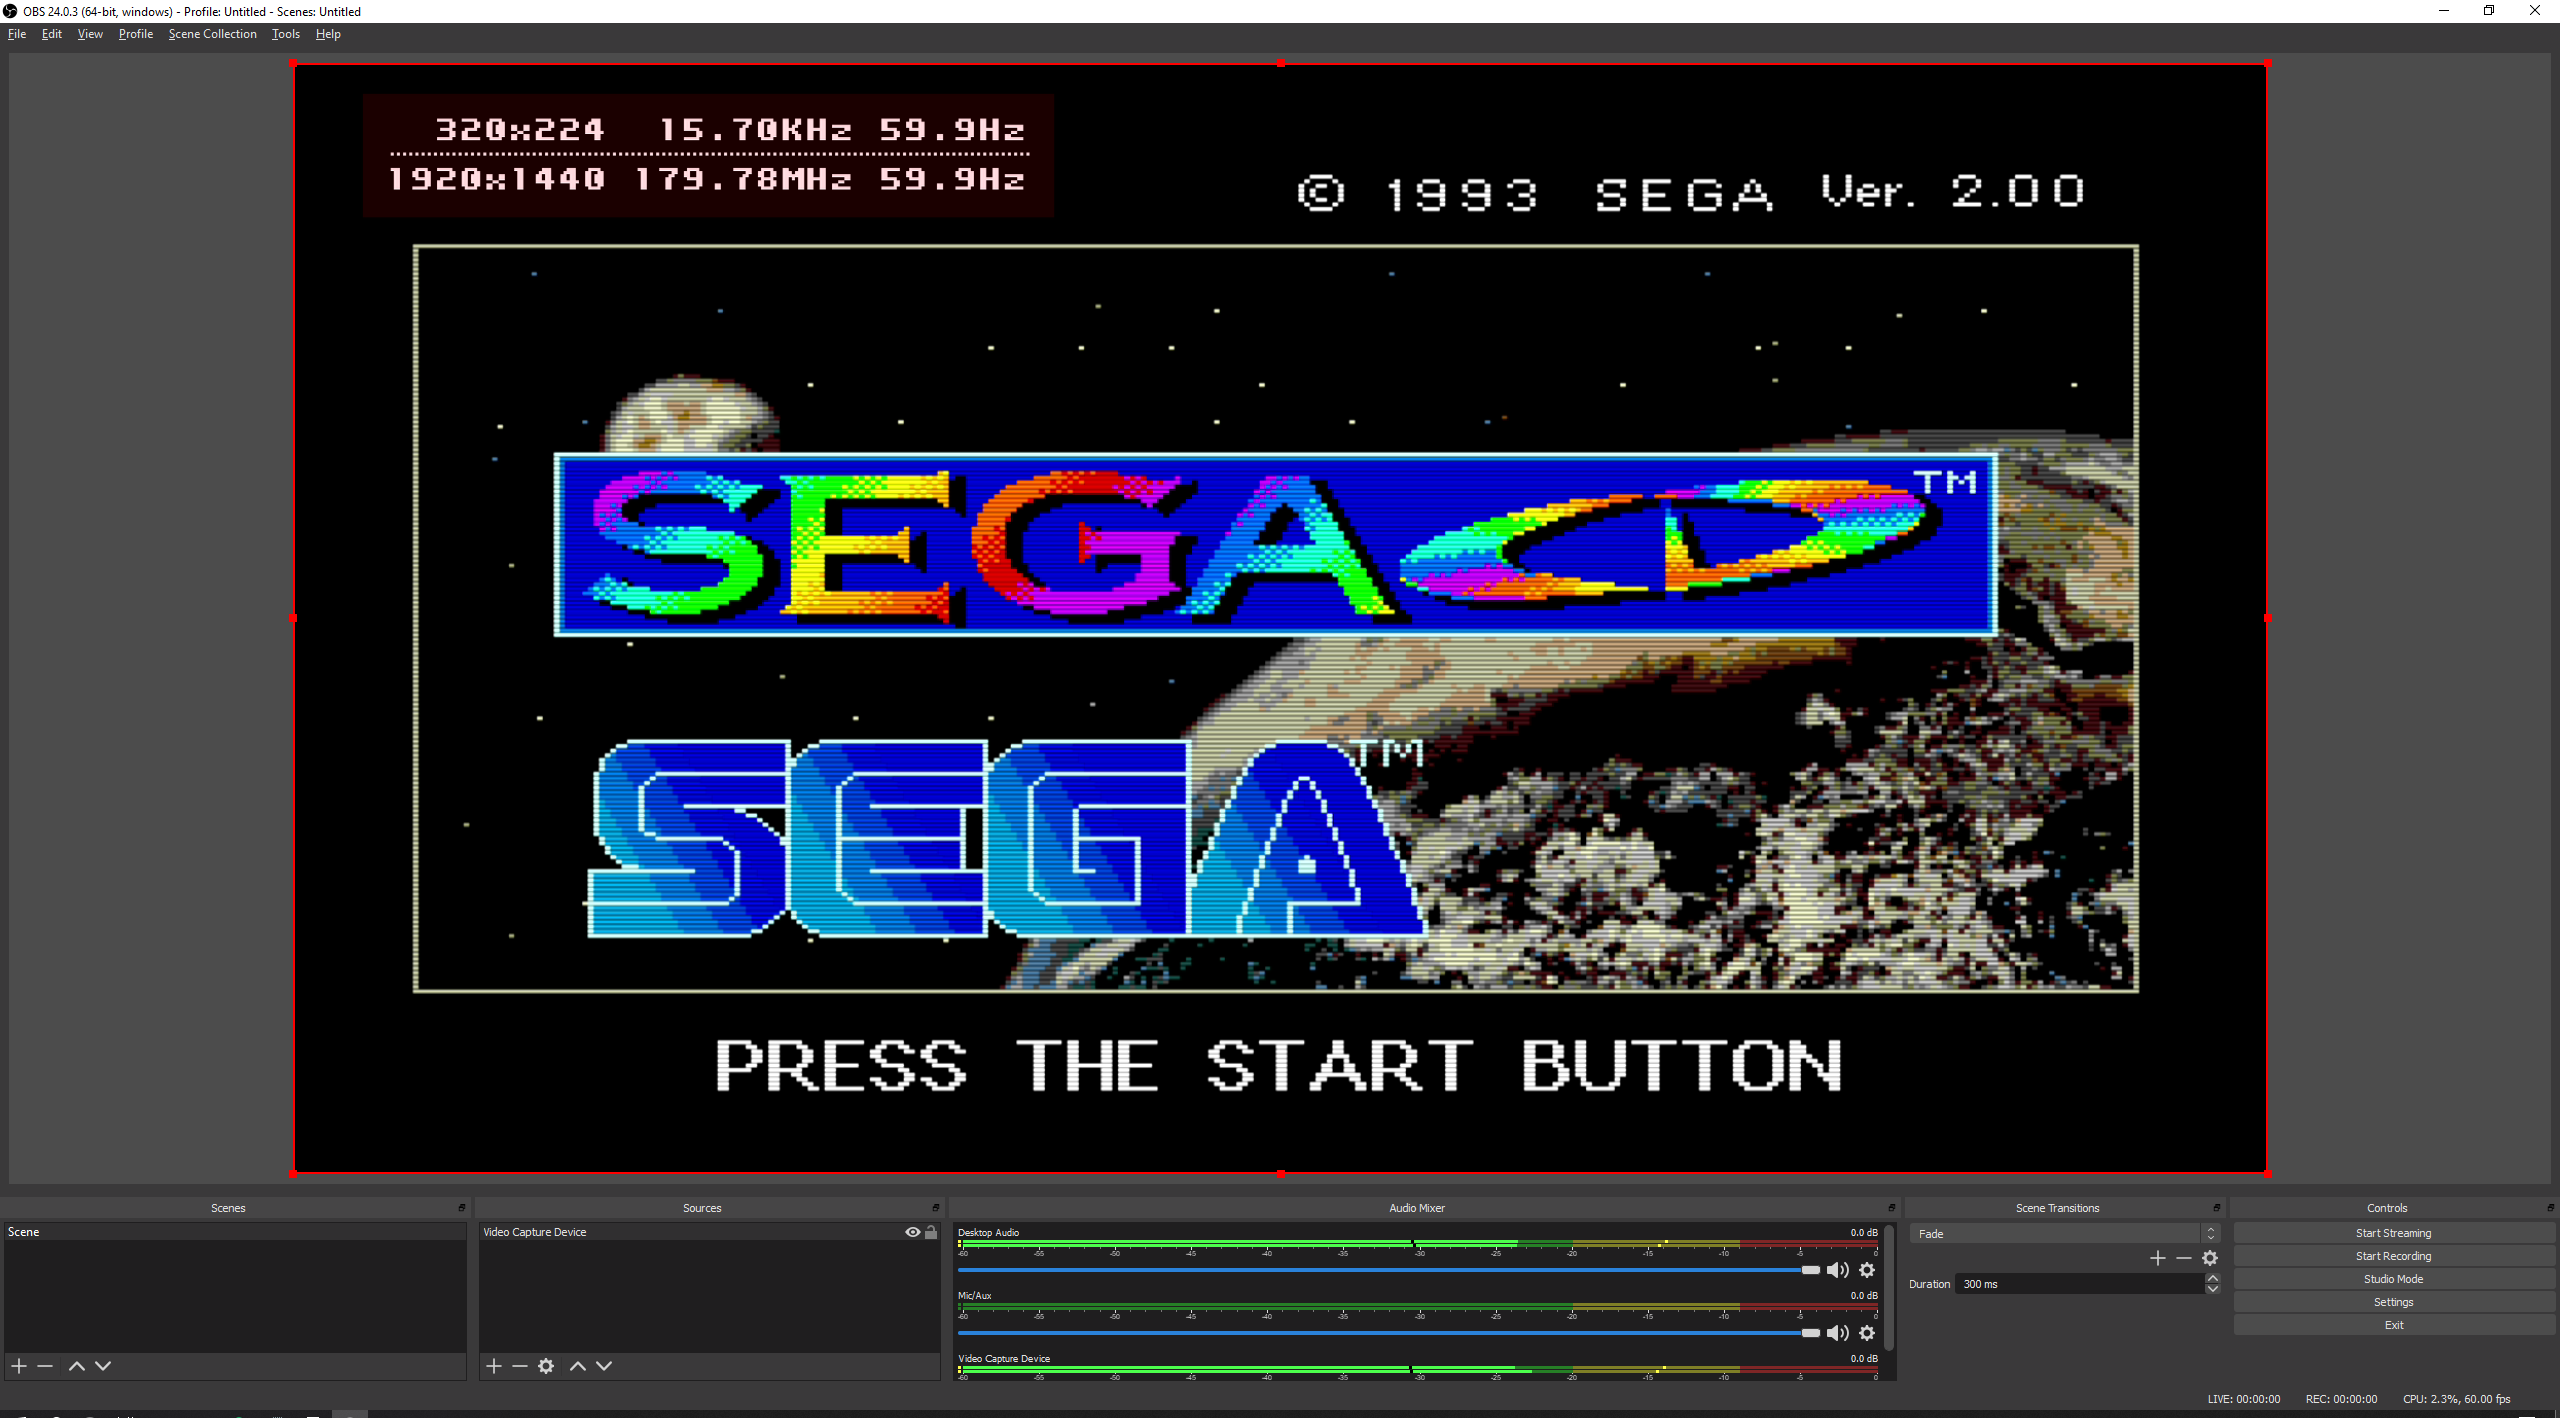Restore down the OBS window
This screenshot has width=2560, height=1418.
(2489, 11)
